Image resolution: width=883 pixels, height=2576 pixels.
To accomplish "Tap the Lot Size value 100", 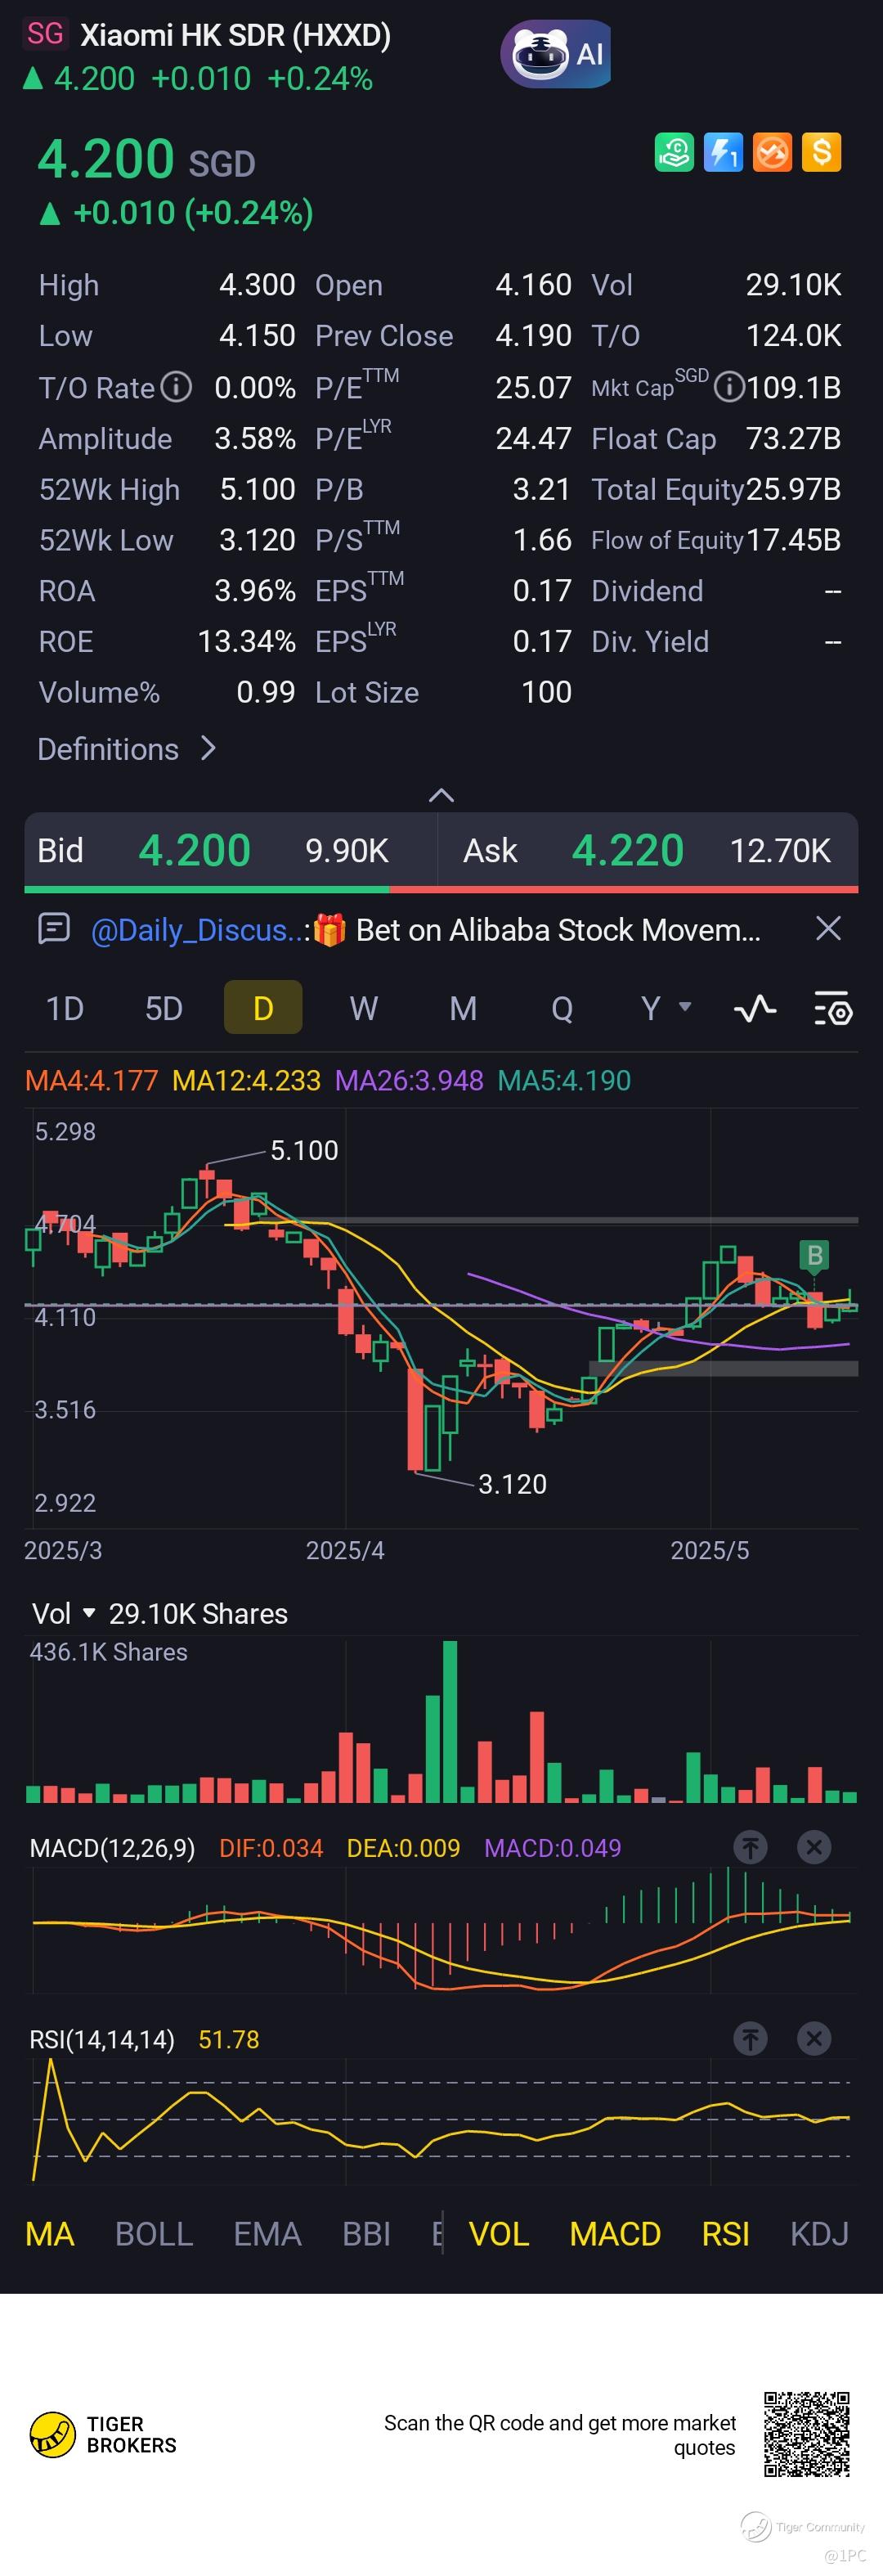I will [546, 692].
